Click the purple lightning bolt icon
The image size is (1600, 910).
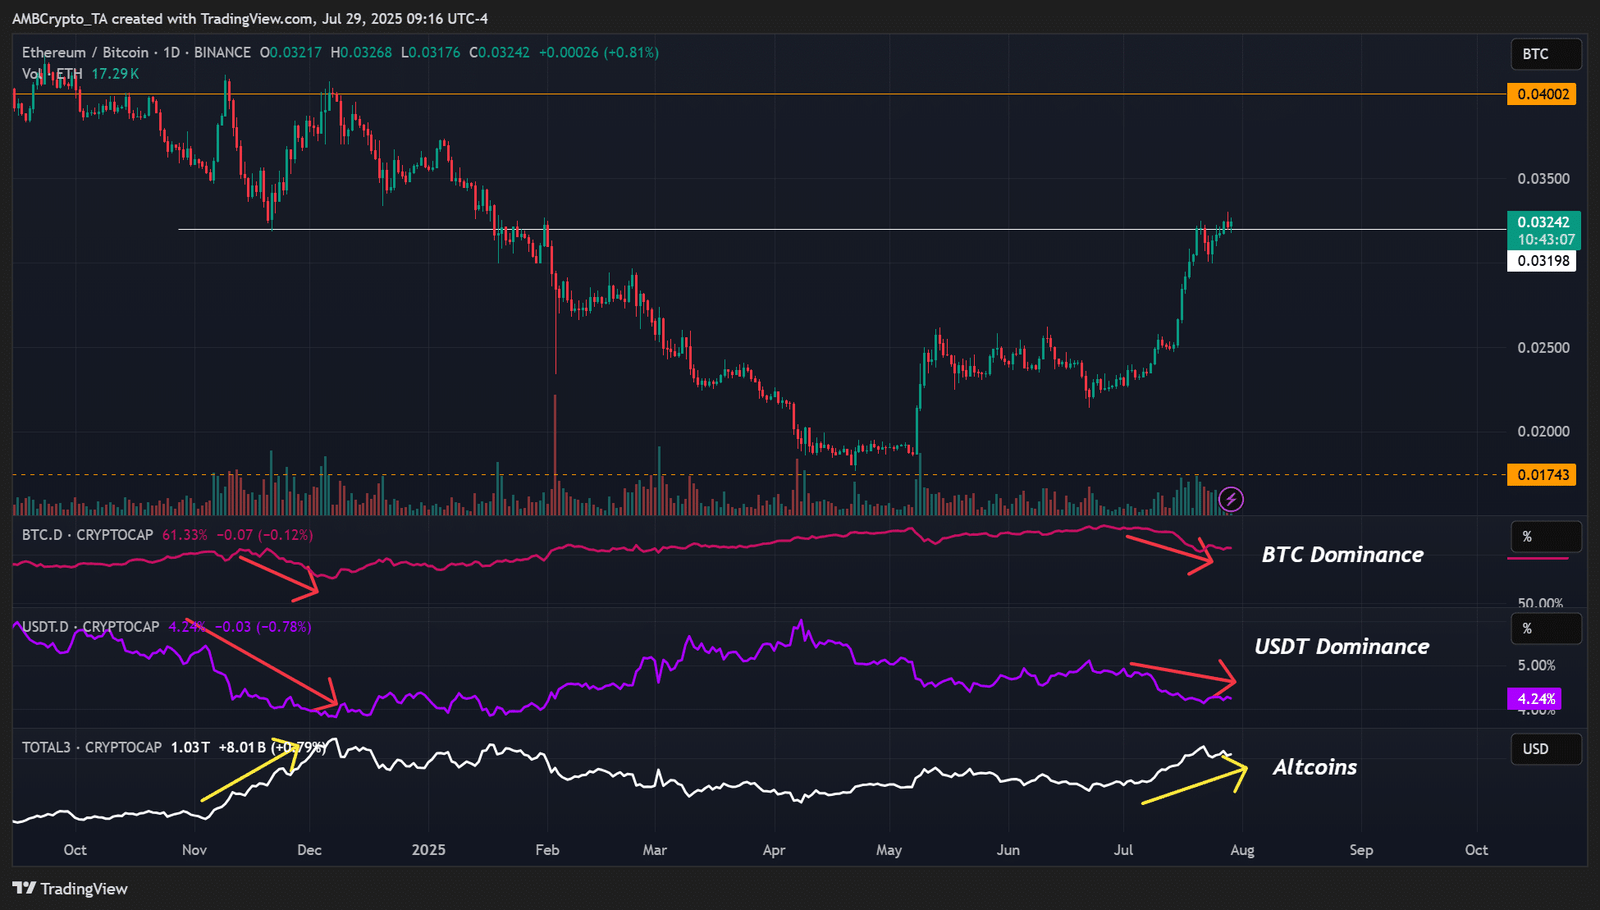click(1231, 499)
